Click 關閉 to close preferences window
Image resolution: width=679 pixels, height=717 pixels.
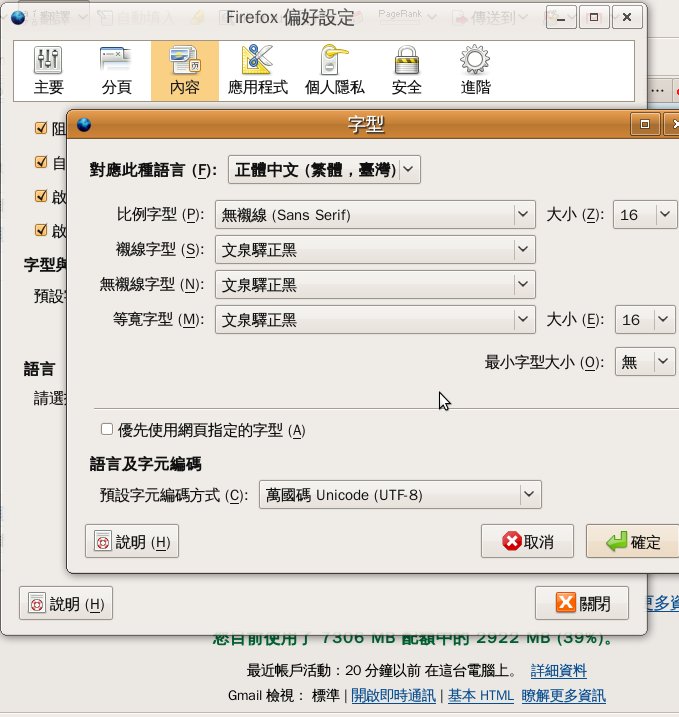[x=582, y=604]
